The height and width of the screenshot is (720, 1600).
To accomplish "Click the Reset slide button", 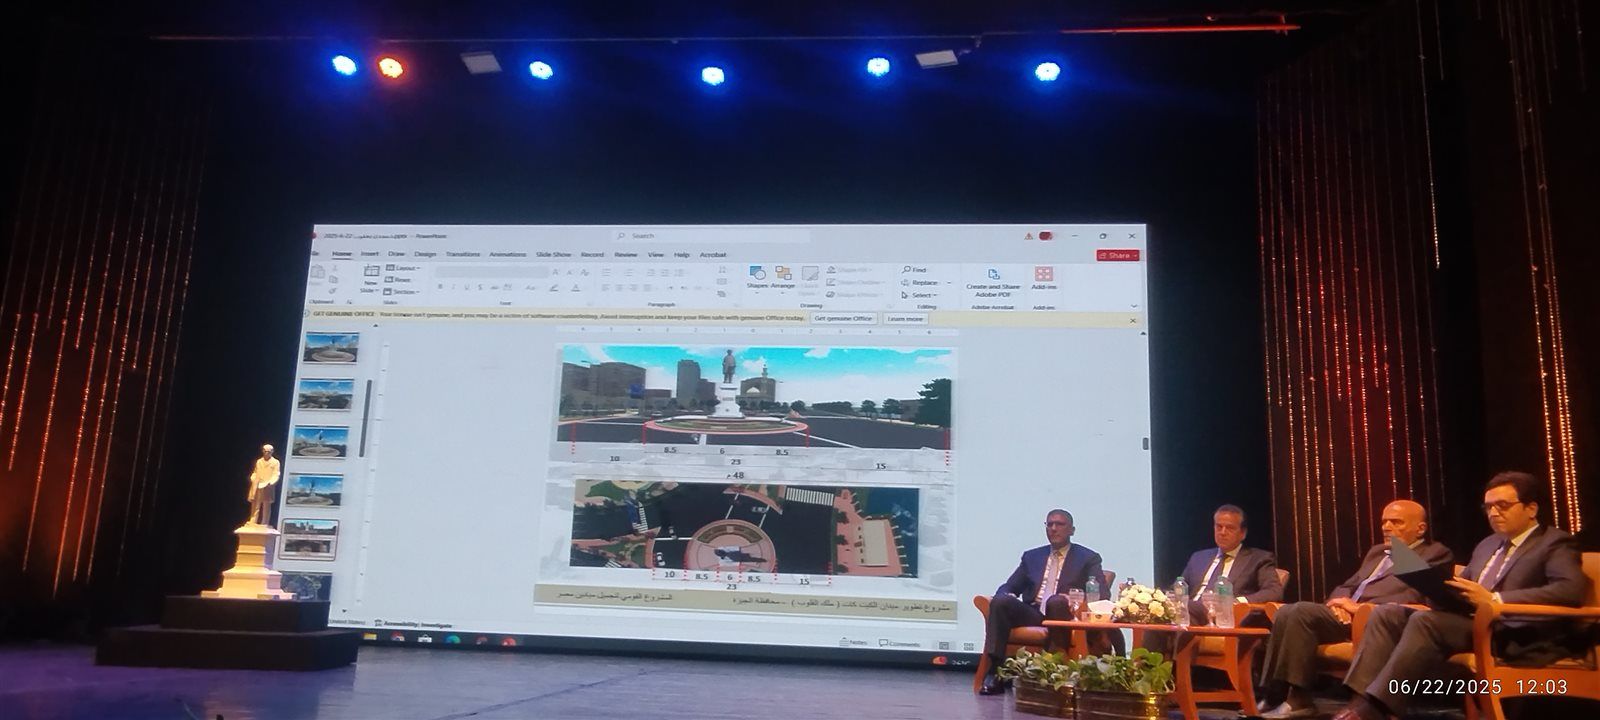I will pos(399,280).
